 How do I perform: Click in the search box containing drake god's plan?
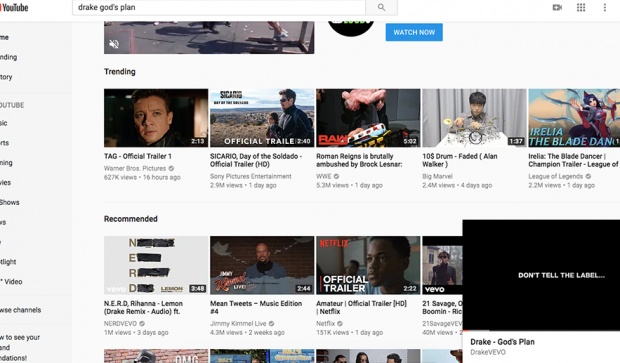point(219,7)
